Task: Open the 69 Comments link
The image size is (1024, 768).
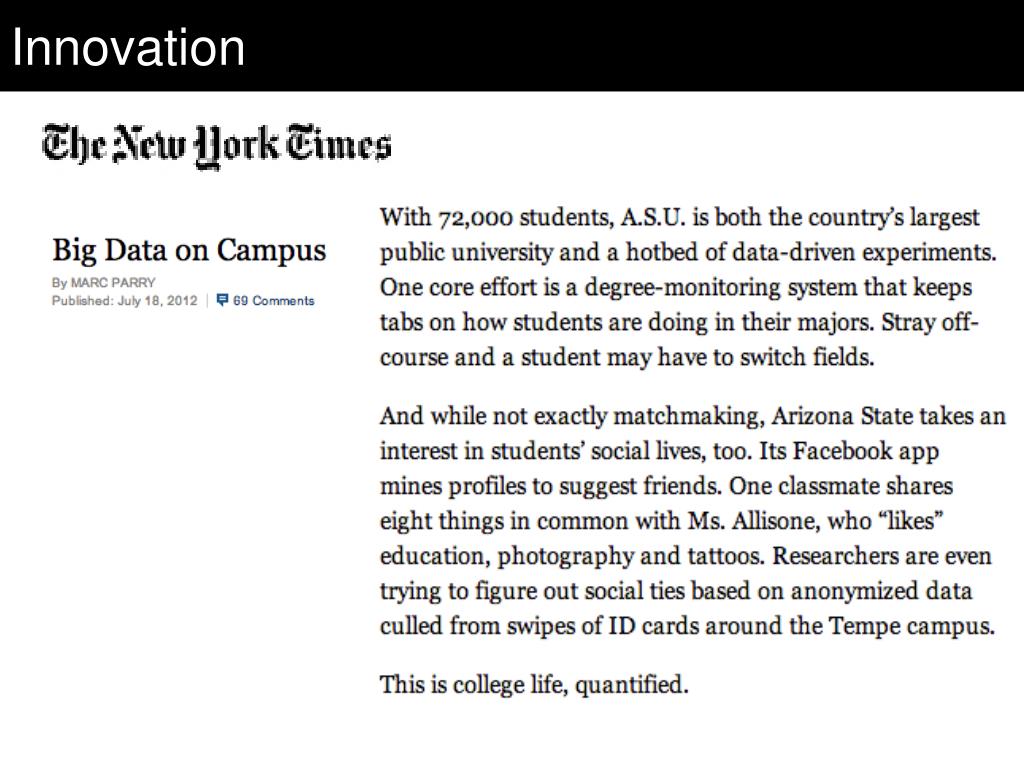Action: click(x=274, y=300)
